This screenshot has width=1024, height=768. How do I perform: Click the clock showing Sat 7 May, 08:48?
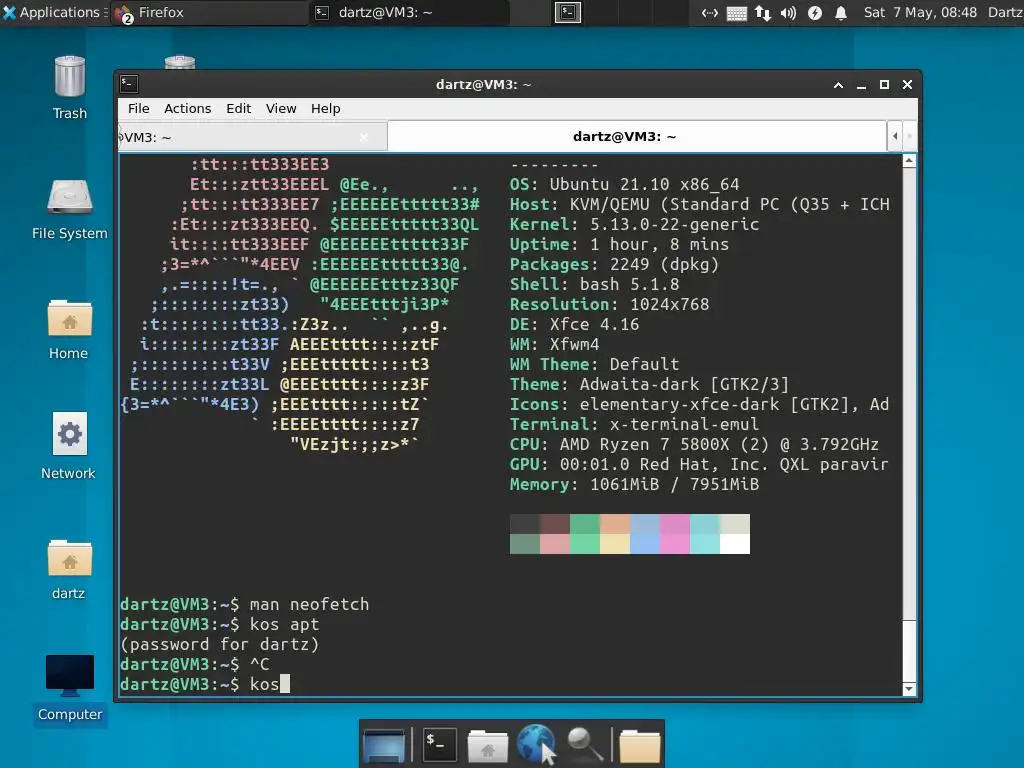920,12
